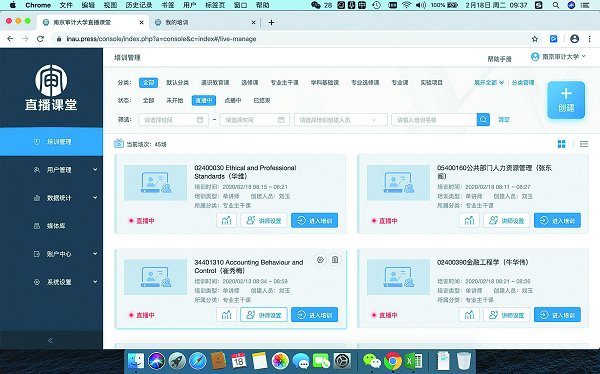Open 培训管理 in the sidebar
The height and width of the screenshot is (374, 600).
pos(51,142)
